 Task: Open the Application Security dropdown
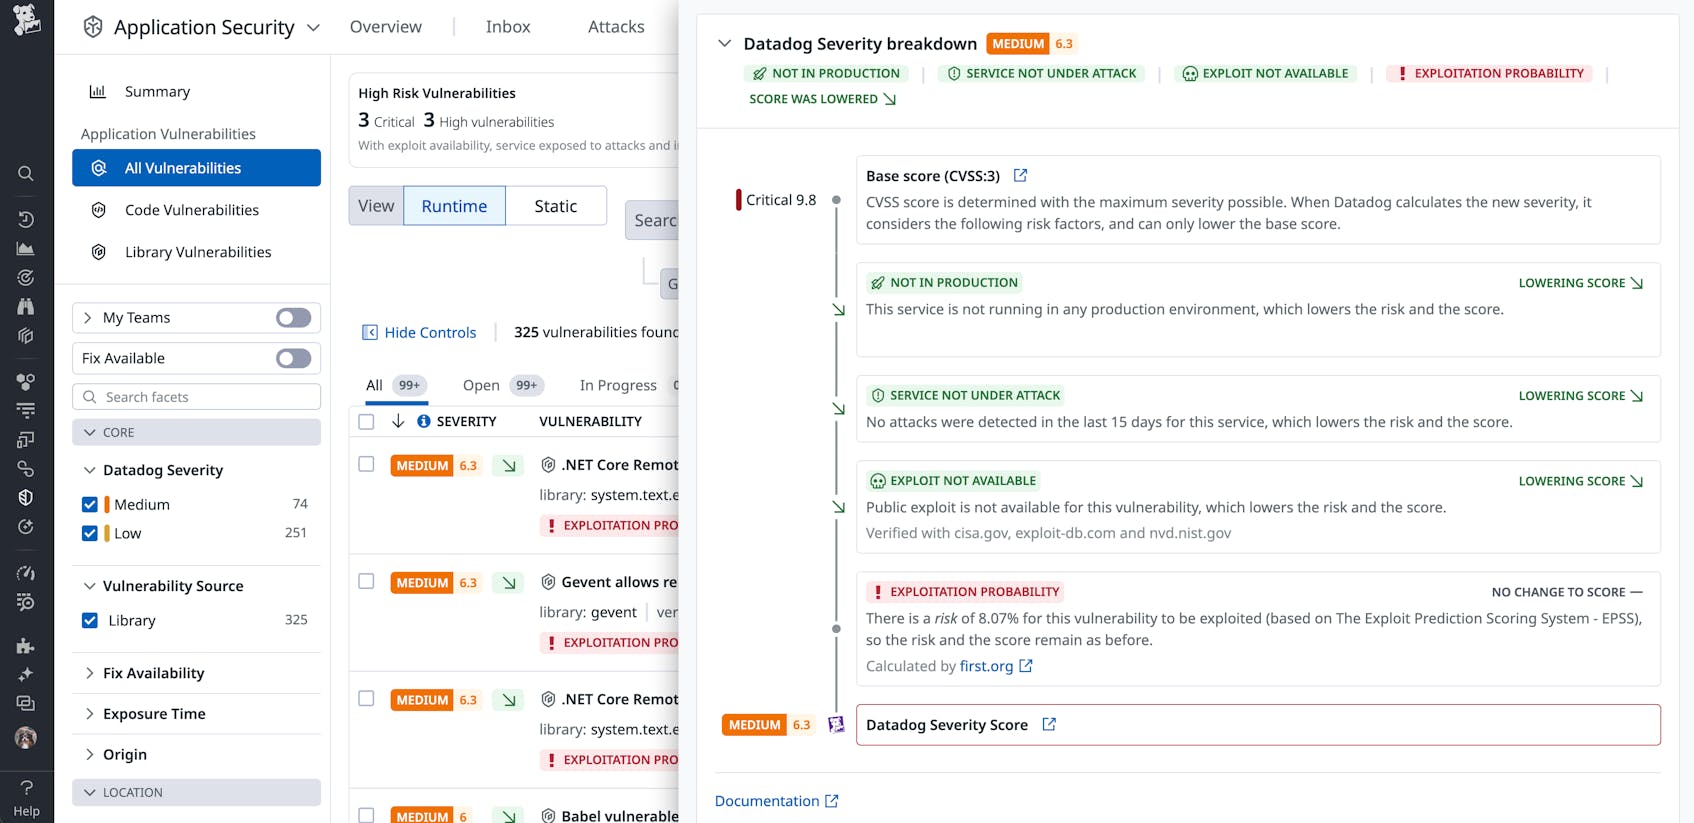click(x=313, y=28)
